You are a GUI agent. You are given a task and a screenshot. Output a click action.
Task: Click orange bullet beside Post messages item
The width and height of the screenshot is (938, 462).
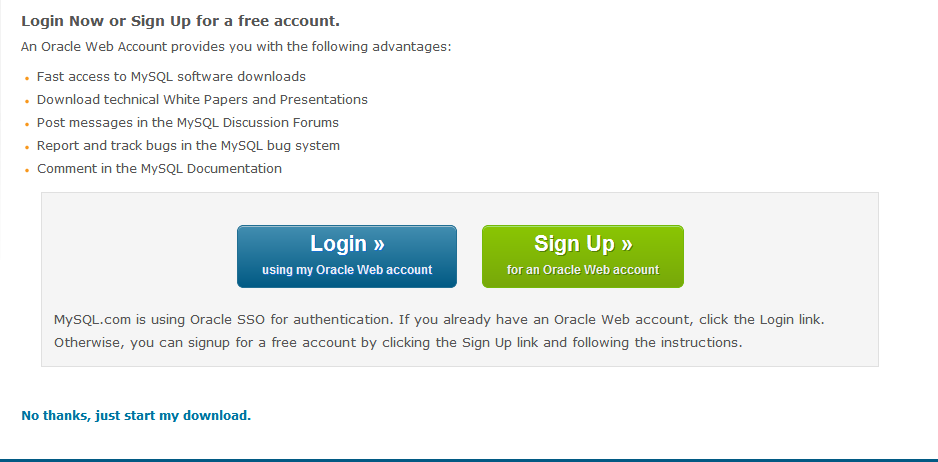coord(27,124)
